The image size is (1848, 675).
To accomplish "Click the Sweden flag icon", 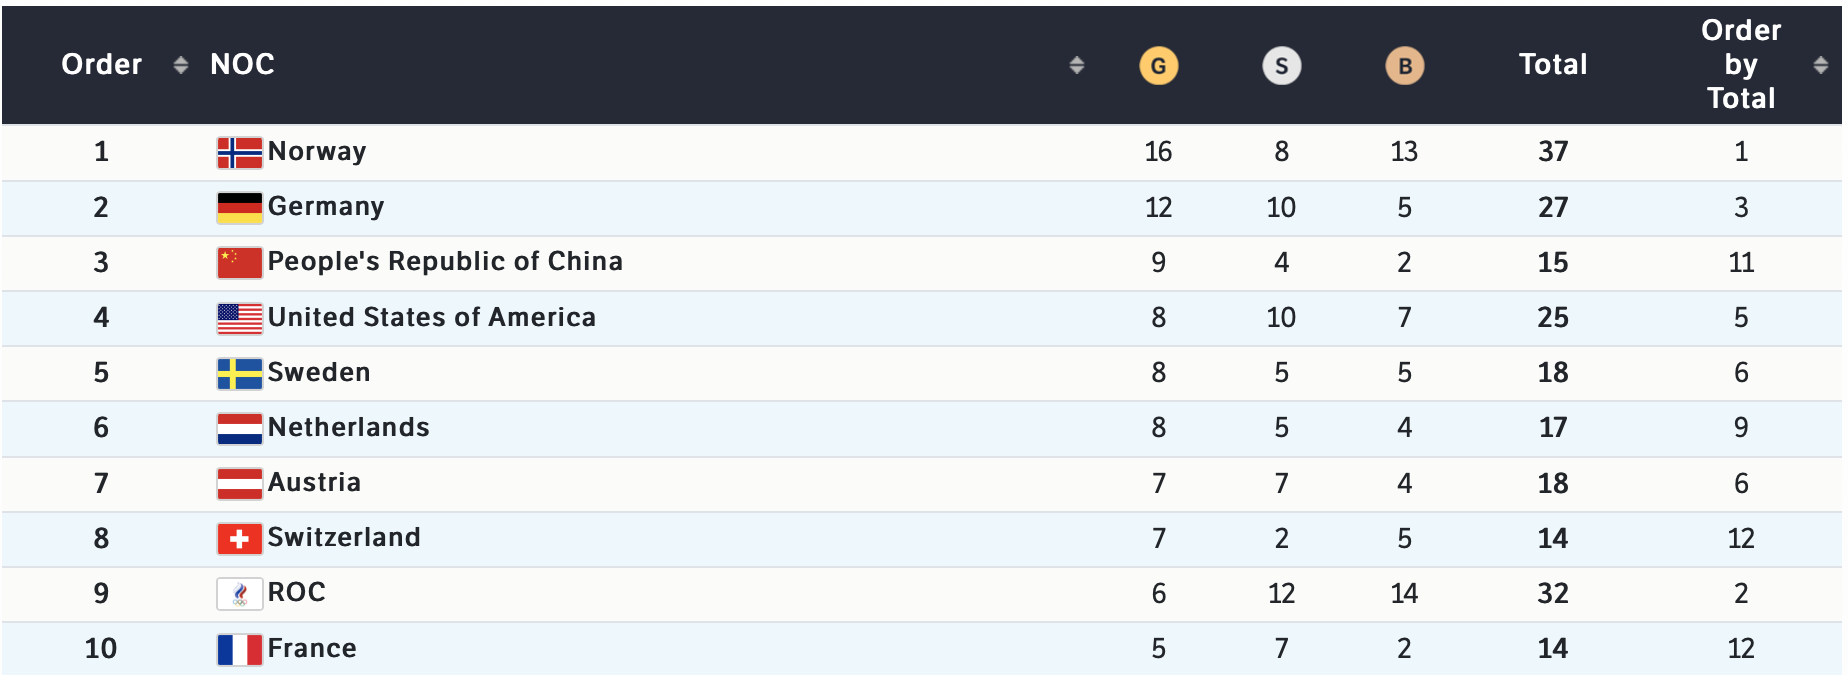I will 239,373.
